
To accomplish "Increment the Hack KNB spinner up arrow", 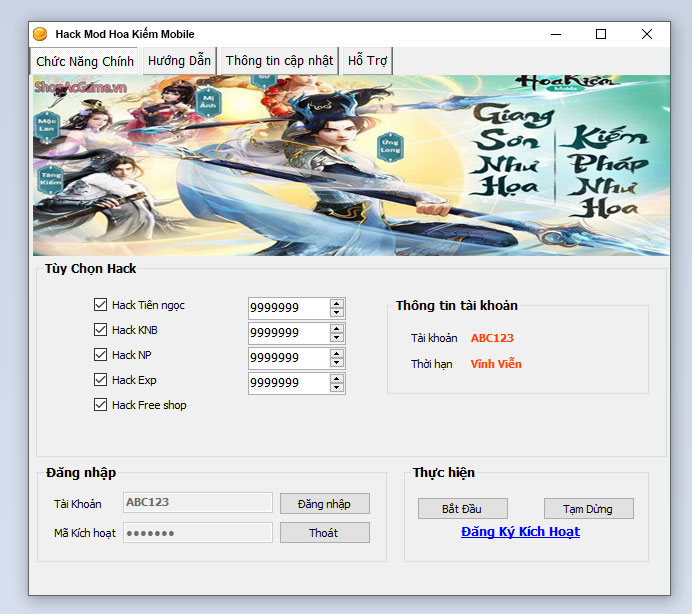I will pos(337,329).
